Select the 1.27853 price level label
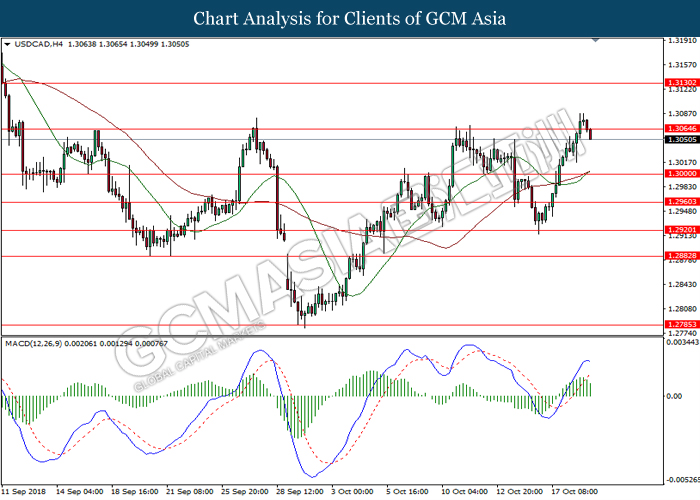Image resolution: width=700 pixels, height=500 pixels. click(682, 325)
